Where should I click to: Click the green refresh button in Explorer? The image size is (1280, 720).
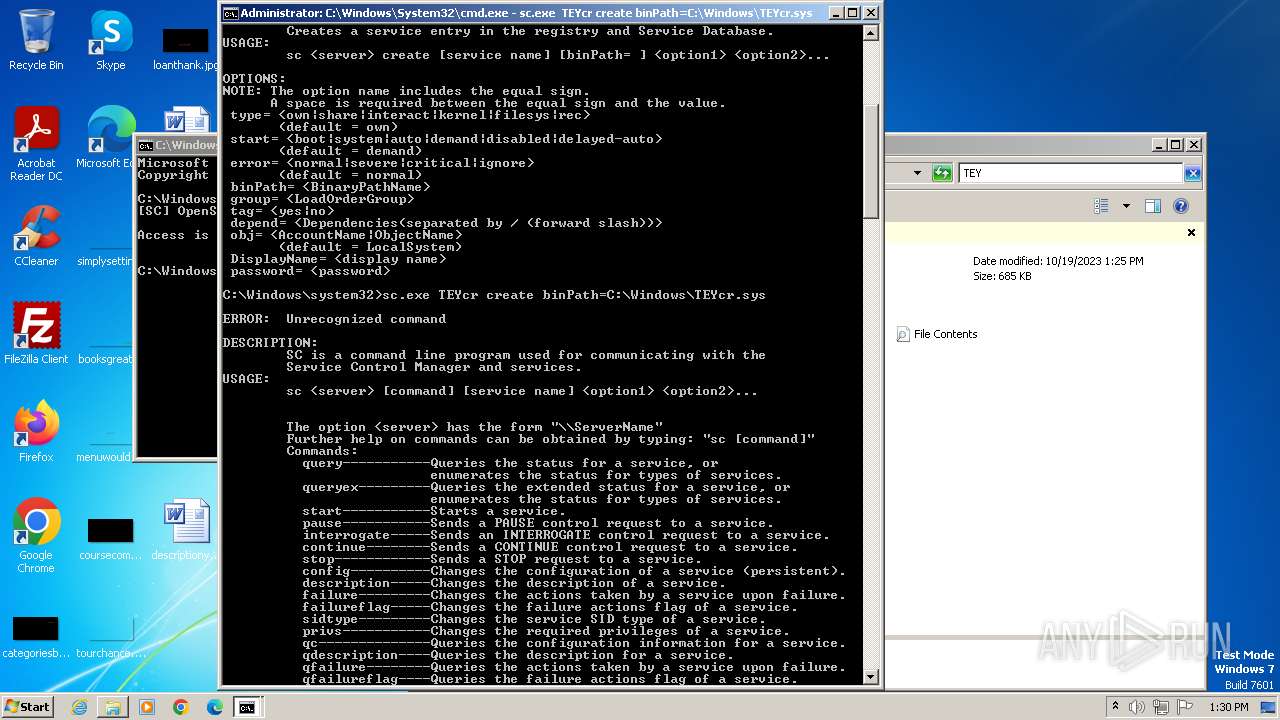point(941,173)
